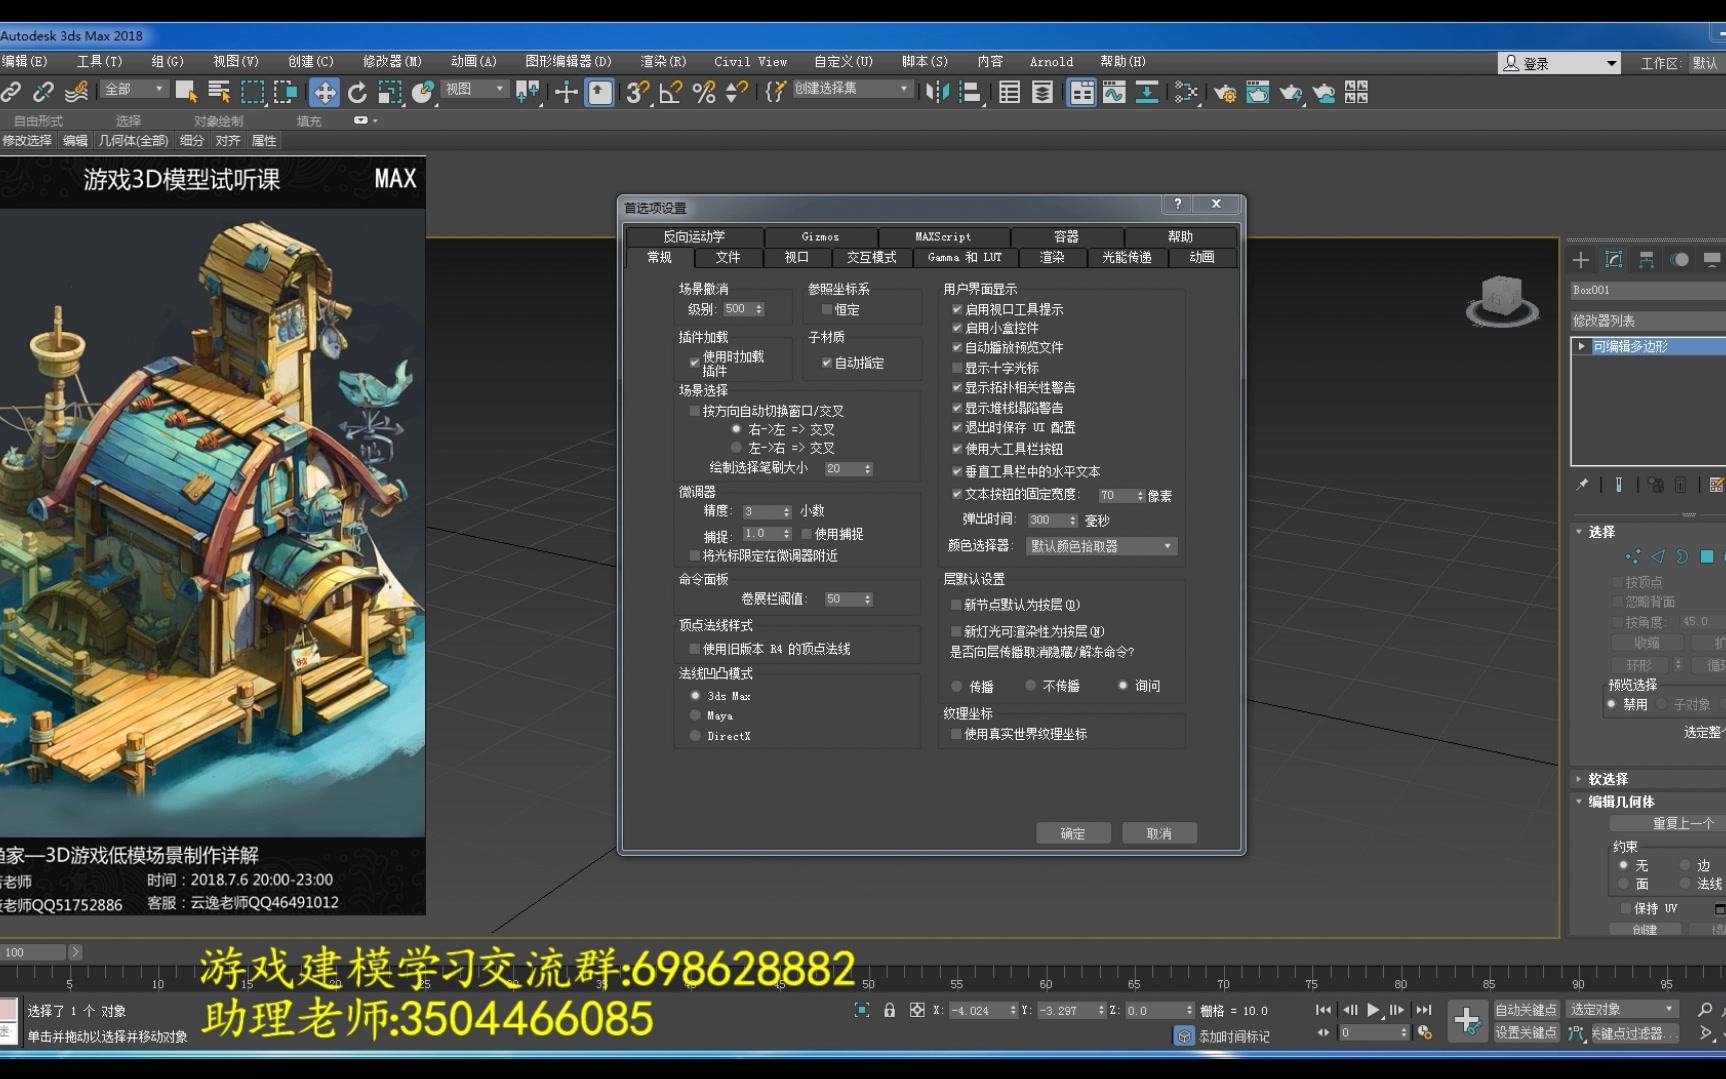Screen dimensions: 1726x1079
Task: Collapse the 编辑几何体 rollout
Action: click(x=1579, y=802)
